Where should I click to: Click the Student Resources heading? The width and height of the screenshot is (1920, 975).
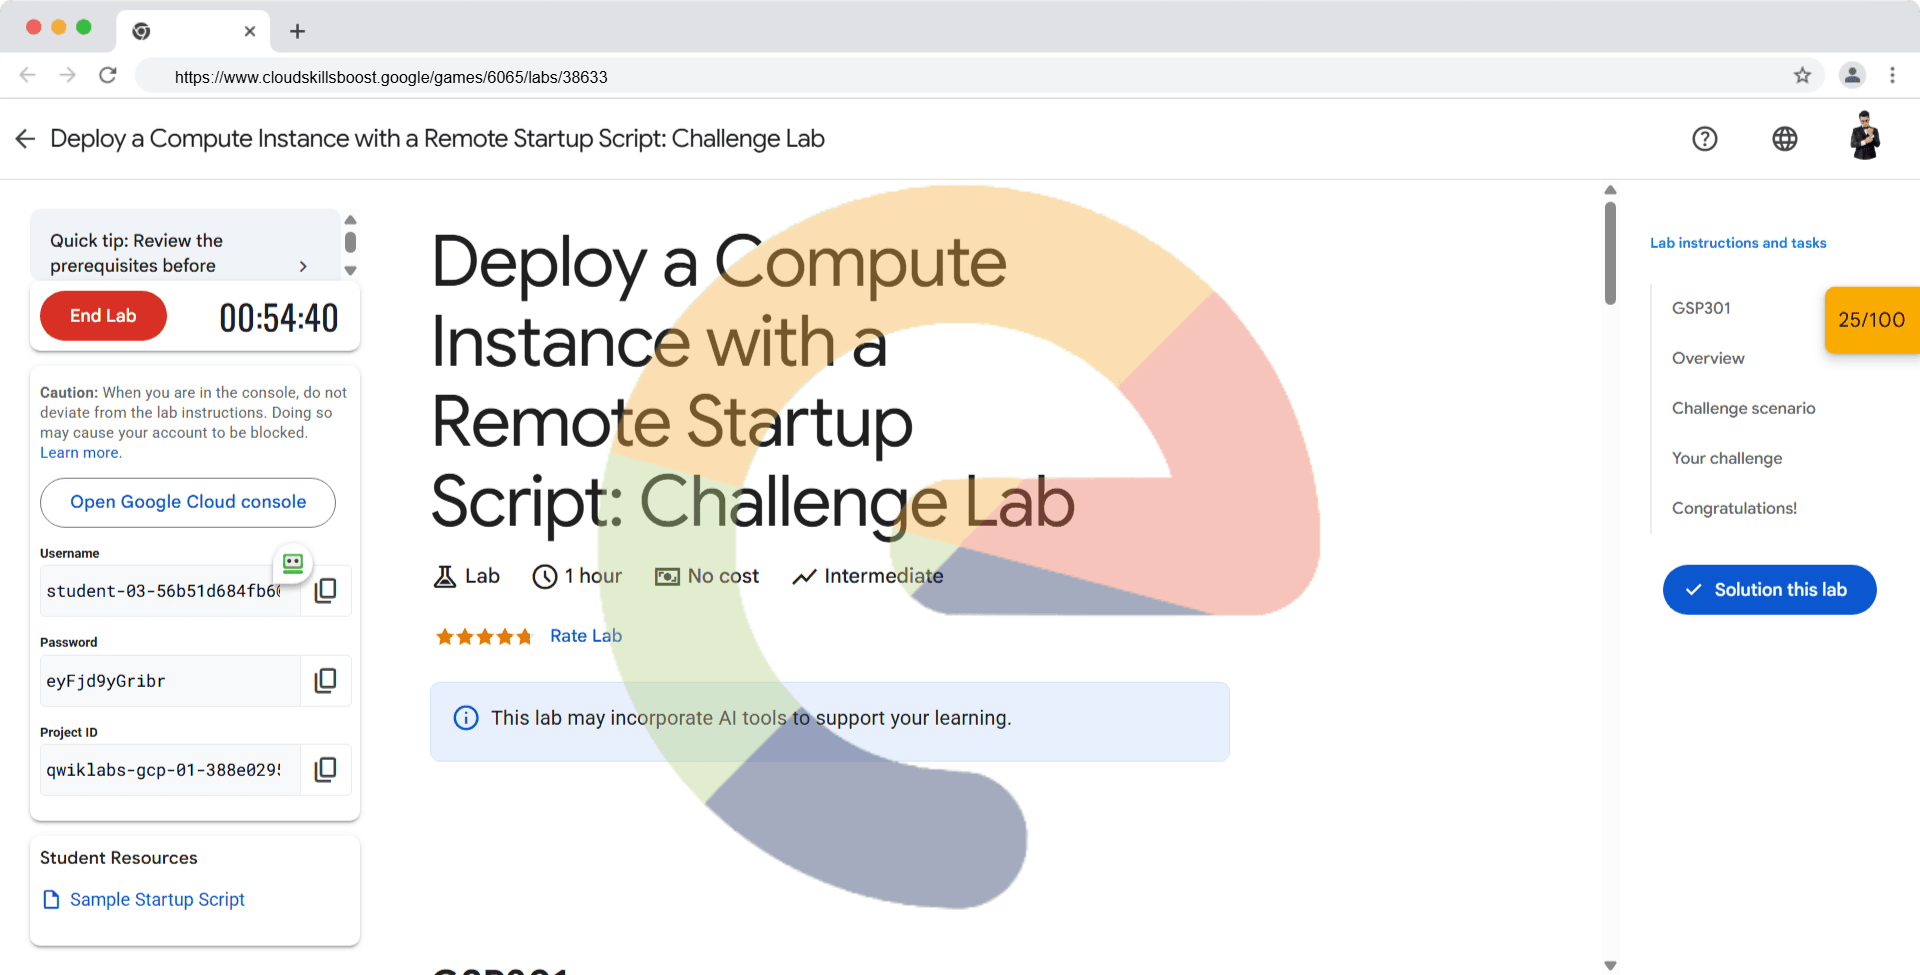point(119,858)
